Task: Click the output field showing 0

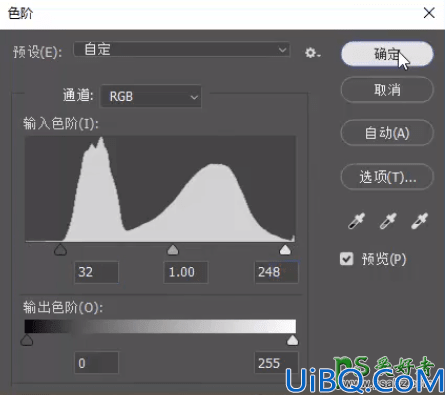Action: [x=96, y=363]
